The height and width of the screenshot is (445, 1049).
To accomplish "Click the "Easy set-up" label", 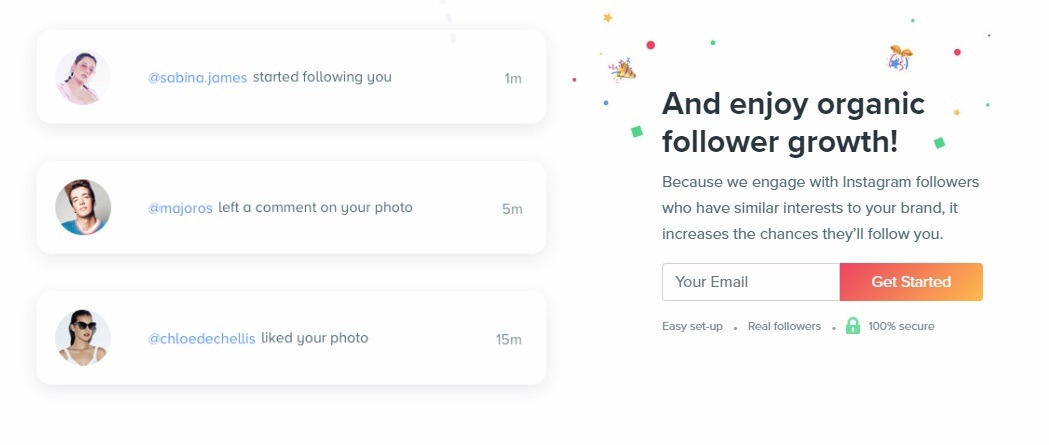I will [x=692, y=326].
